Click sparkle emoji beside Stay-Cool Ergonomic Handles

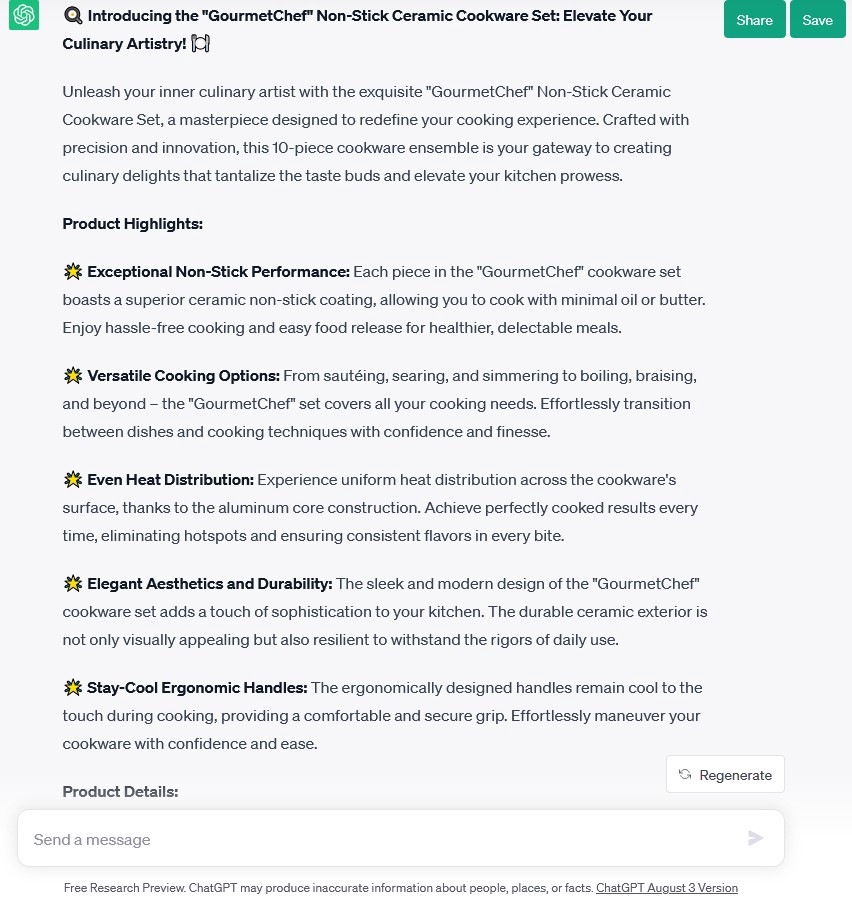click(x=72, y=688)
